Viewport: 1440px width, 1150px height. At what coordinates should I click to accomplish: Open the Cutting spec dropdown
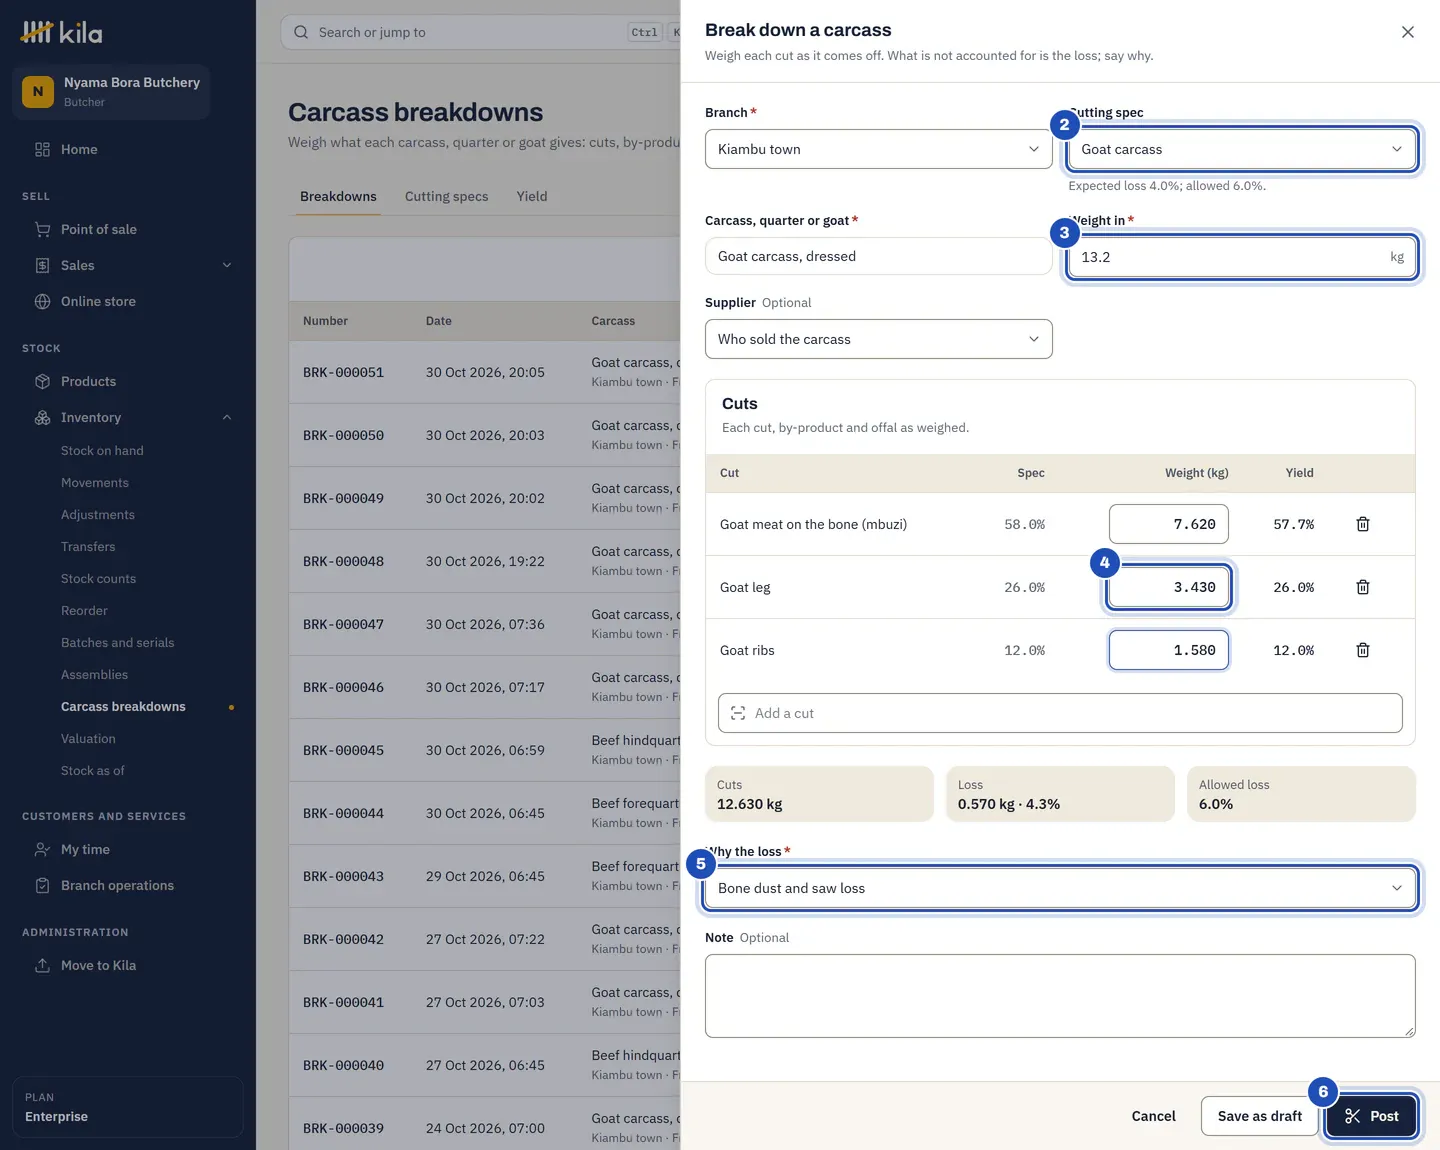tap(1241, 149)
